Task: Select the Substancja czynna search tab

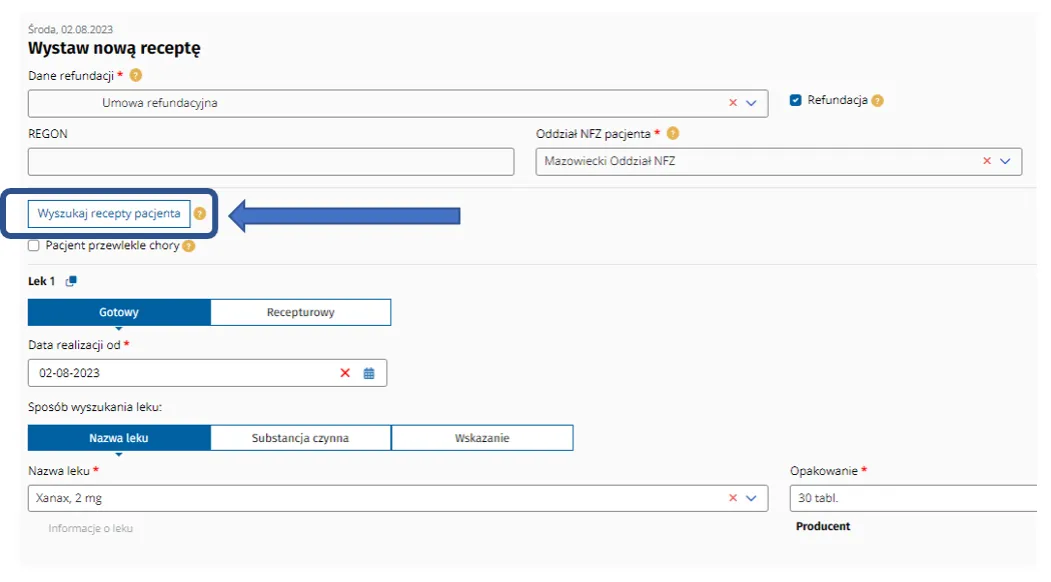Action: [x=300, y=438]
